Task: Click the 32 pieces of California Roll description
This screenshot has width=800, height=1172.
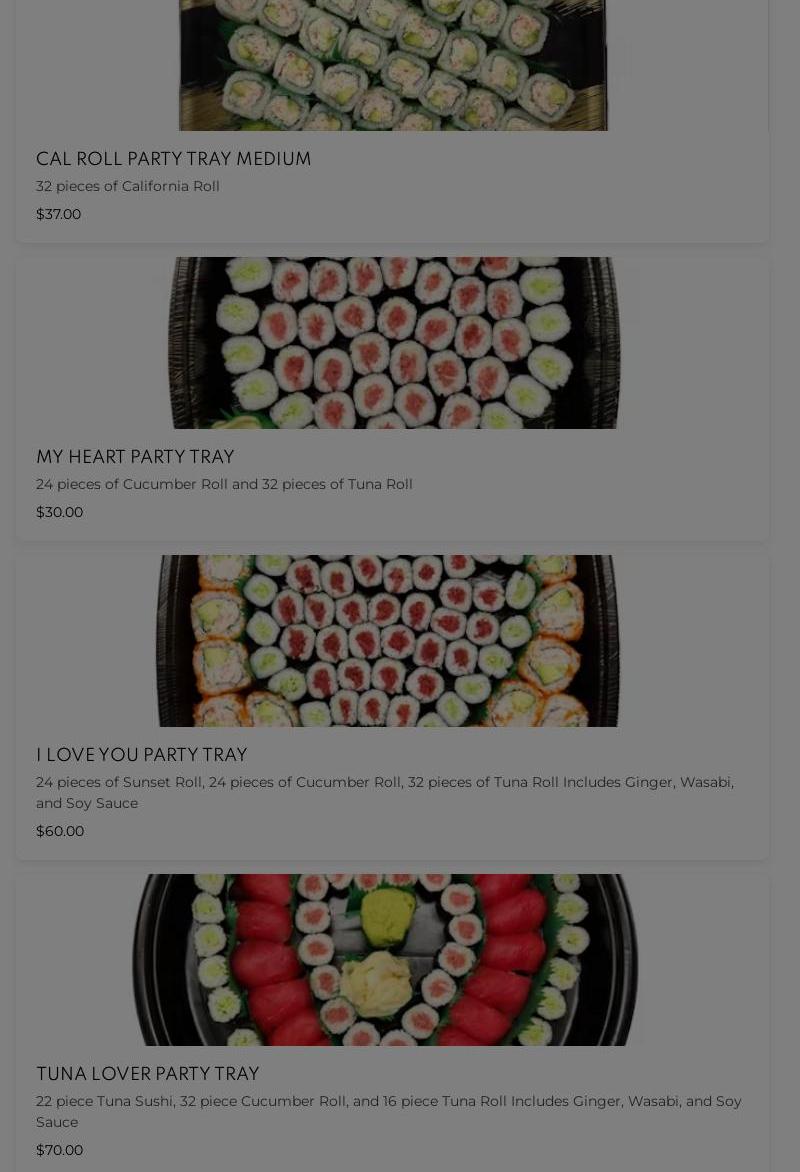Action: [x=128, y=186]
